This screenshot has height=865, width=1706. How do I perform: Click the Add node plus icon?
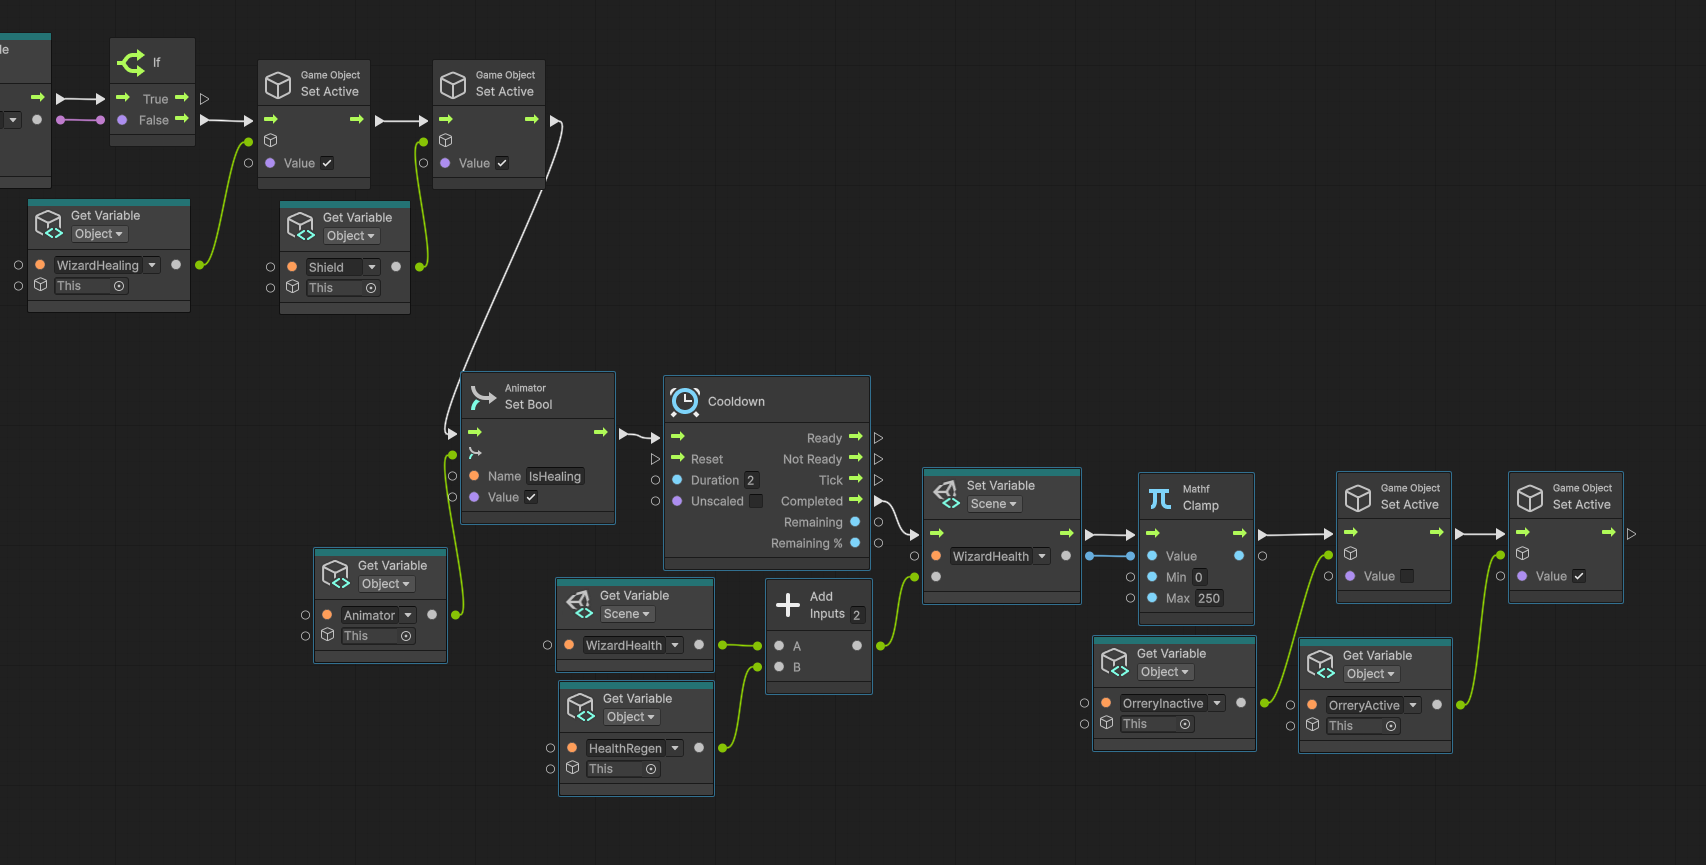coord(788,605)
